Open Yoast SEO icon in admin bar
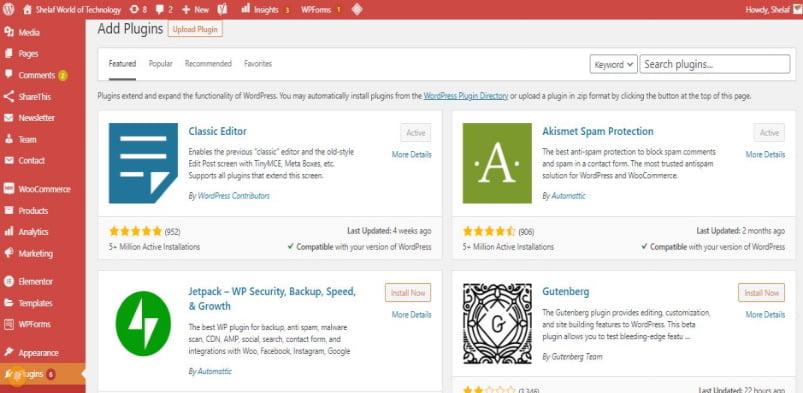This screenshot has width=803, height=393. pos(222,9)
